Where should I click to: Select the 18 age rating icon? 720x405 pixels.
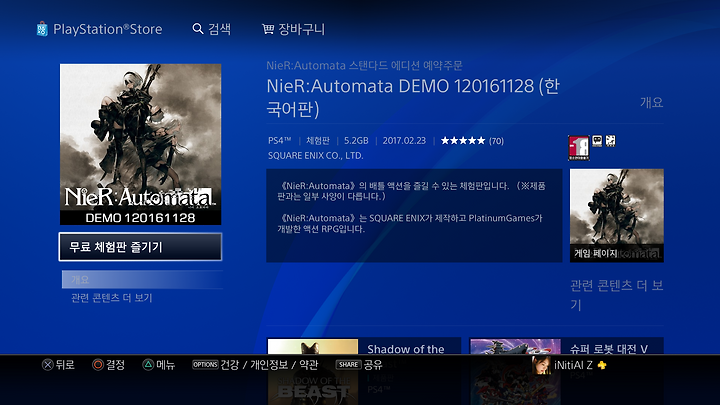(x=579, y=147)
